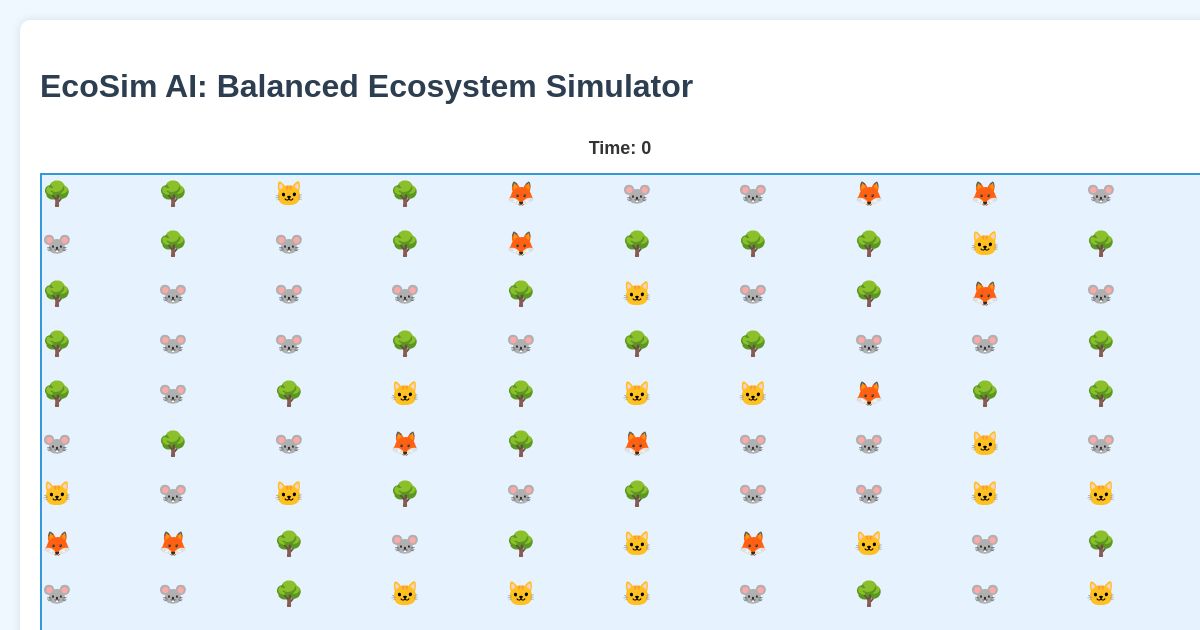
Task: Select a cat emoji in the seventh row
Action: [x=57, y=493]
